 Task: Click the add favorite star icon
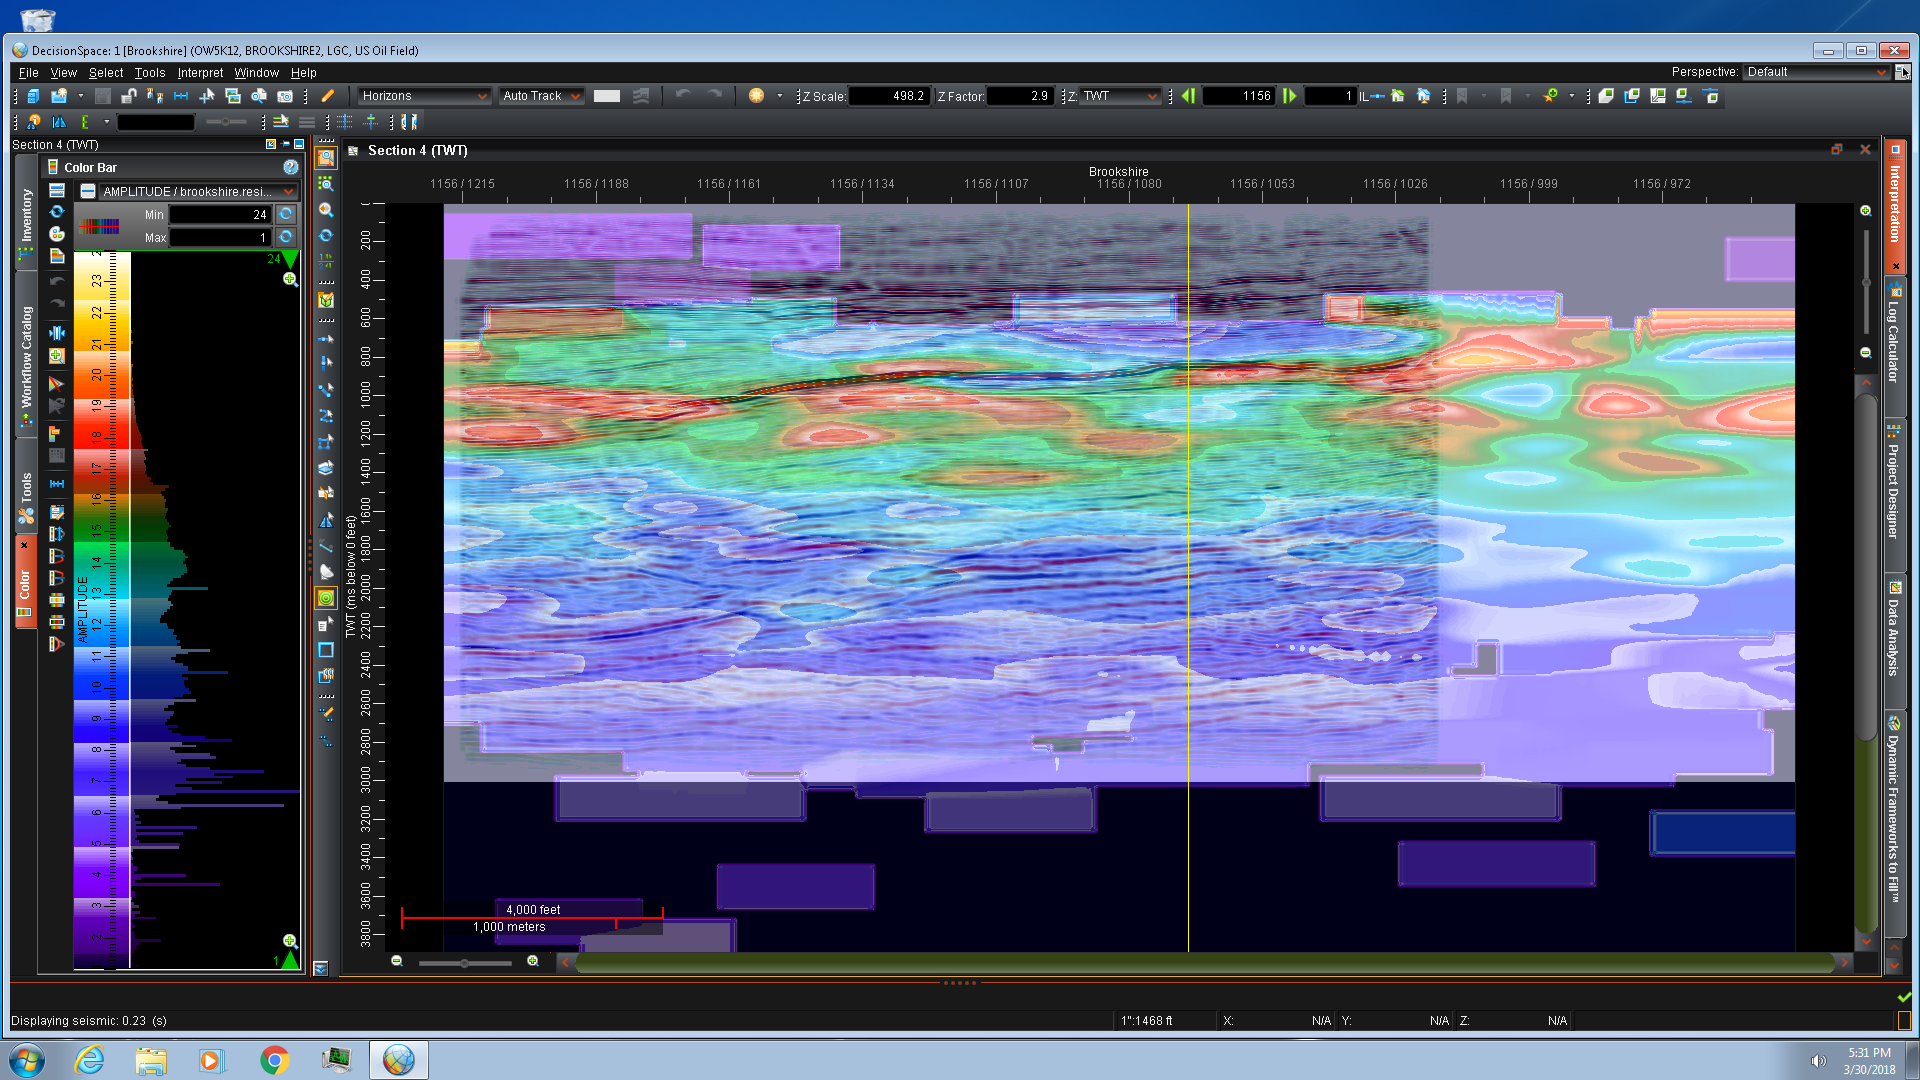[1550, 96]
